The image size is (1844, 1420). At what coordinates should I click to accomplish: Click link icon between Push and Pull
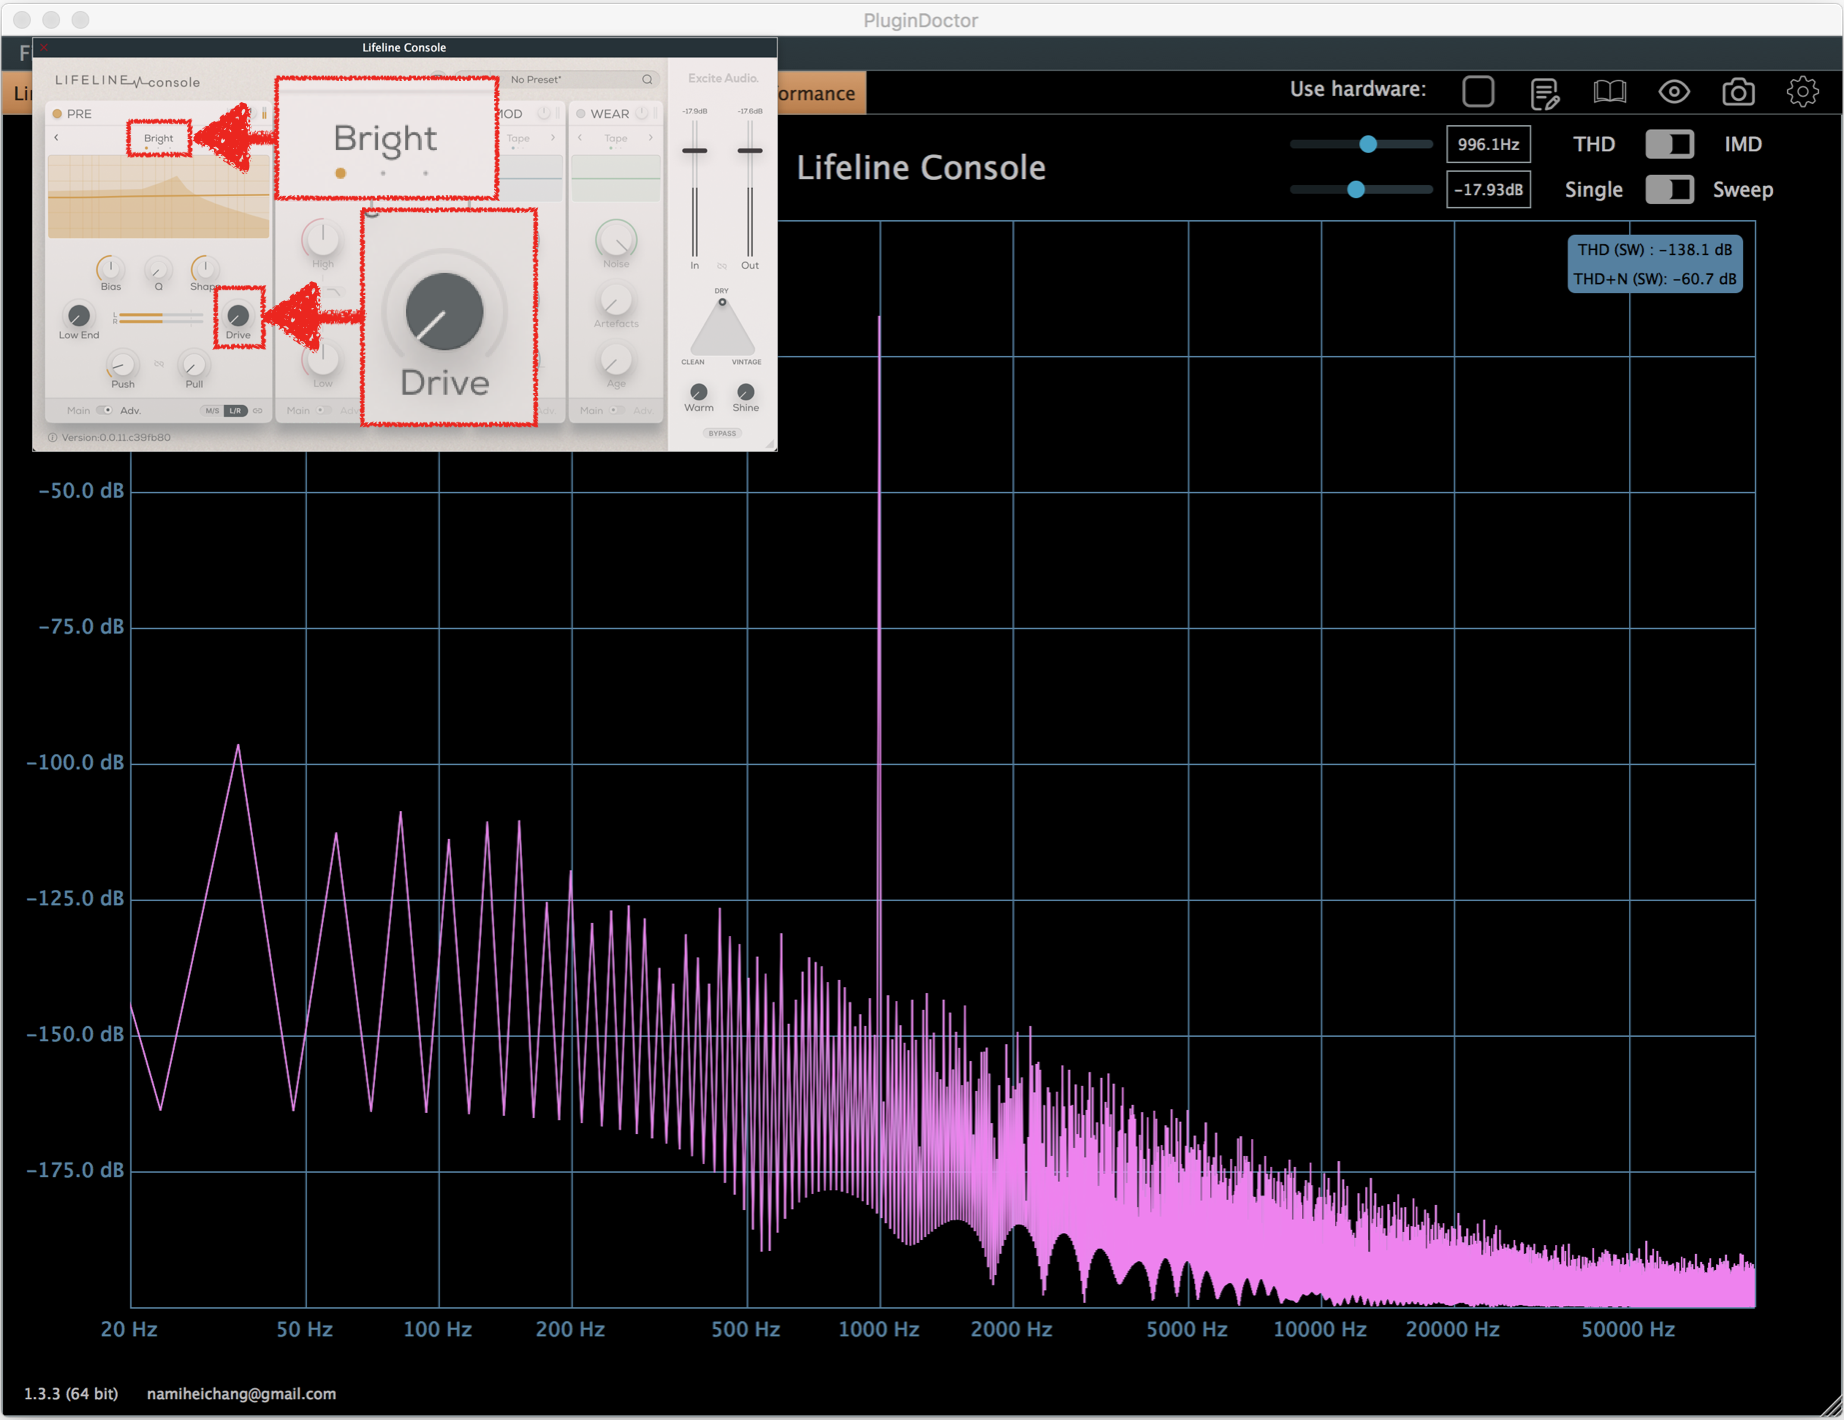click(x=159, y=364)
